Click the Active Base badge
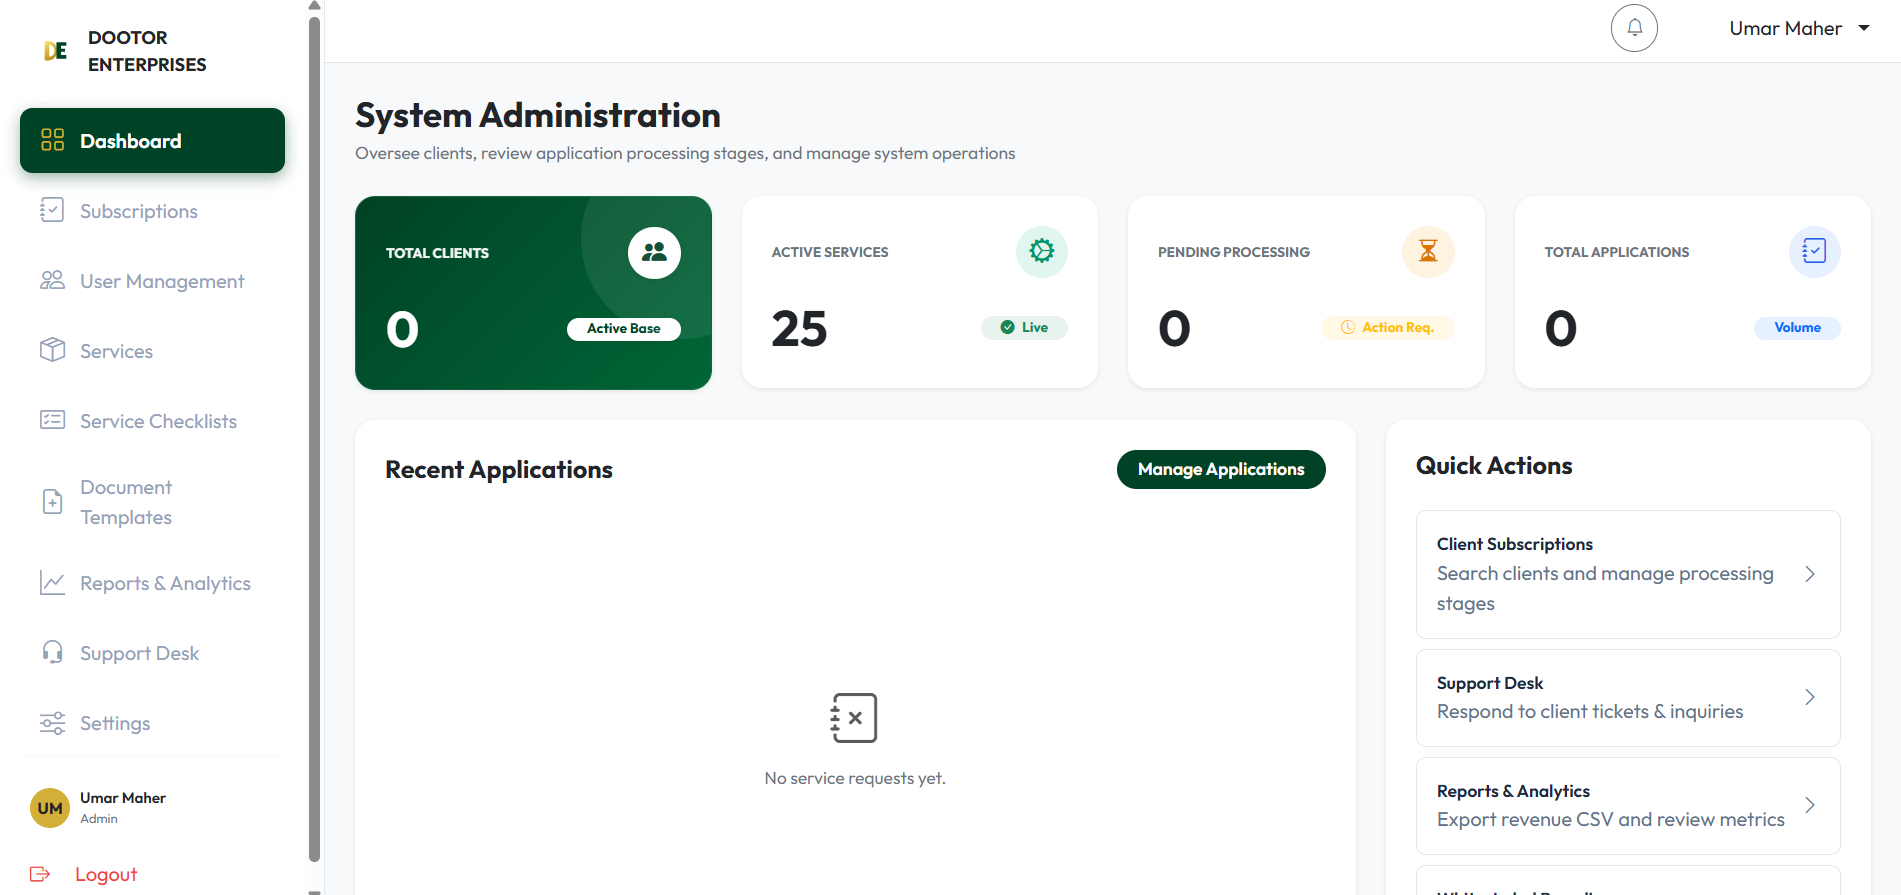 click(624, 329)
